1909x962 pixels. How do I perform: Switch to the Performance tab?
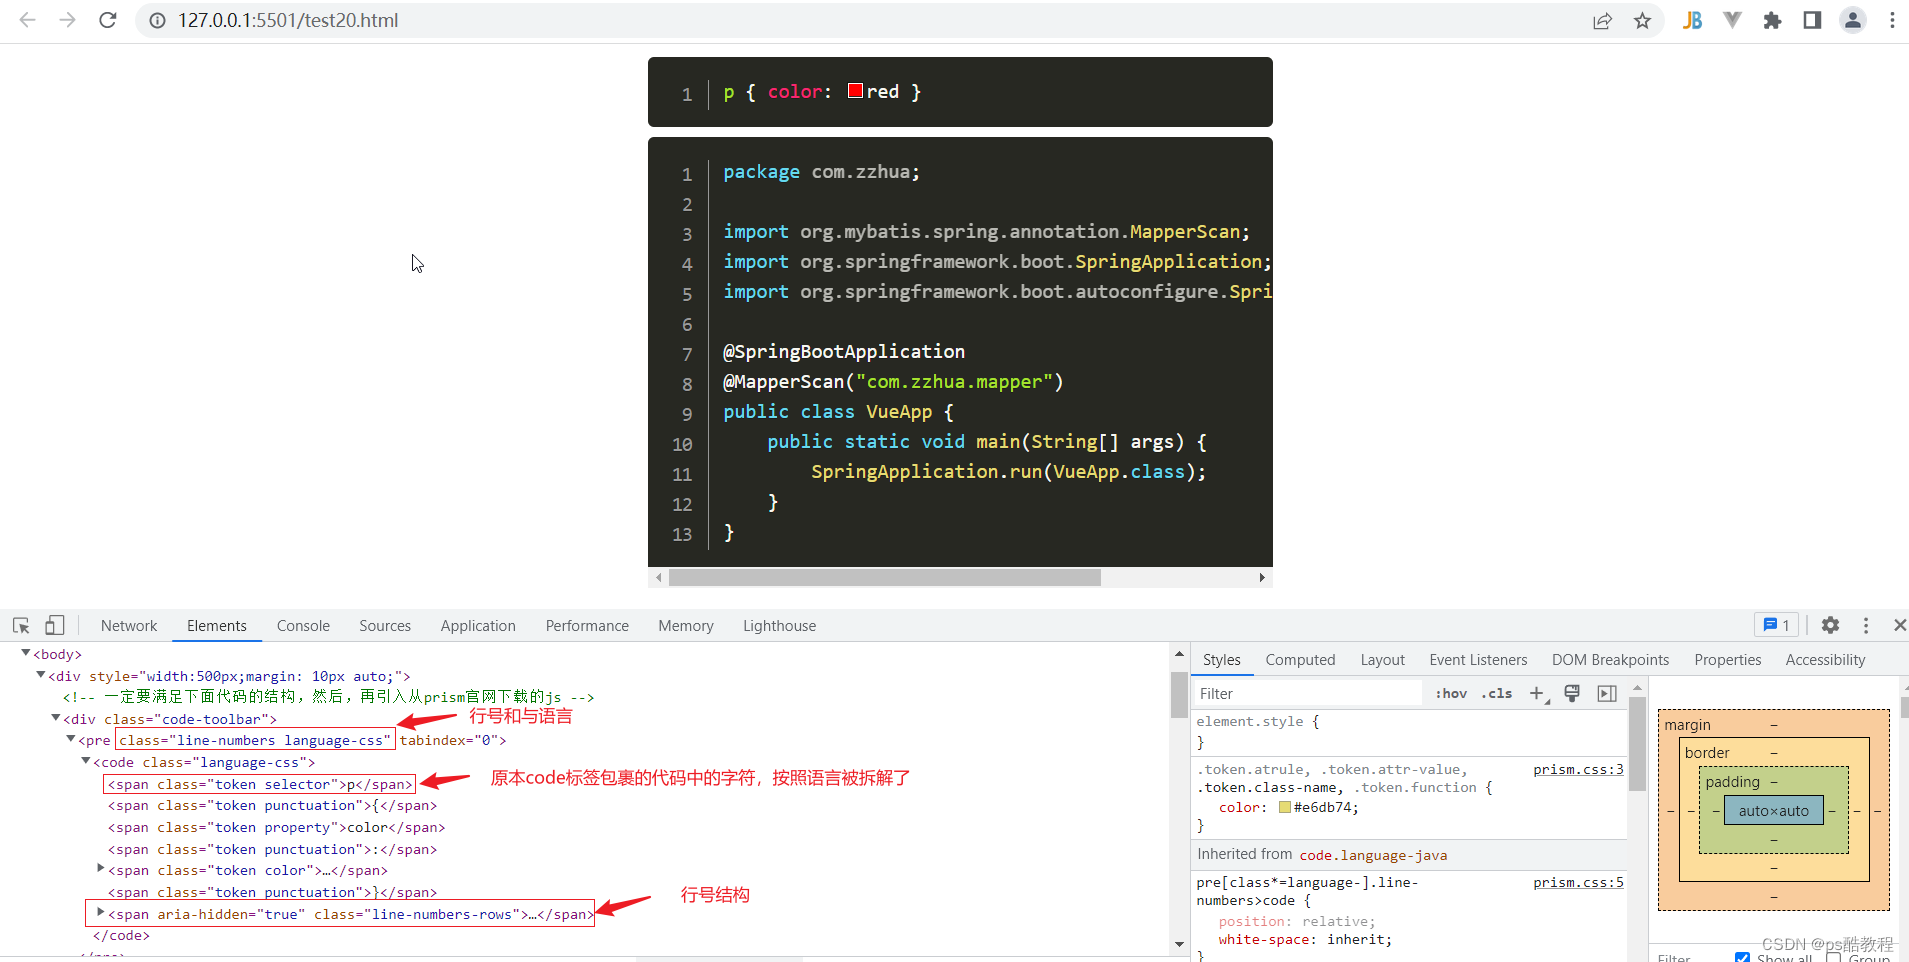tap(587, 625)
